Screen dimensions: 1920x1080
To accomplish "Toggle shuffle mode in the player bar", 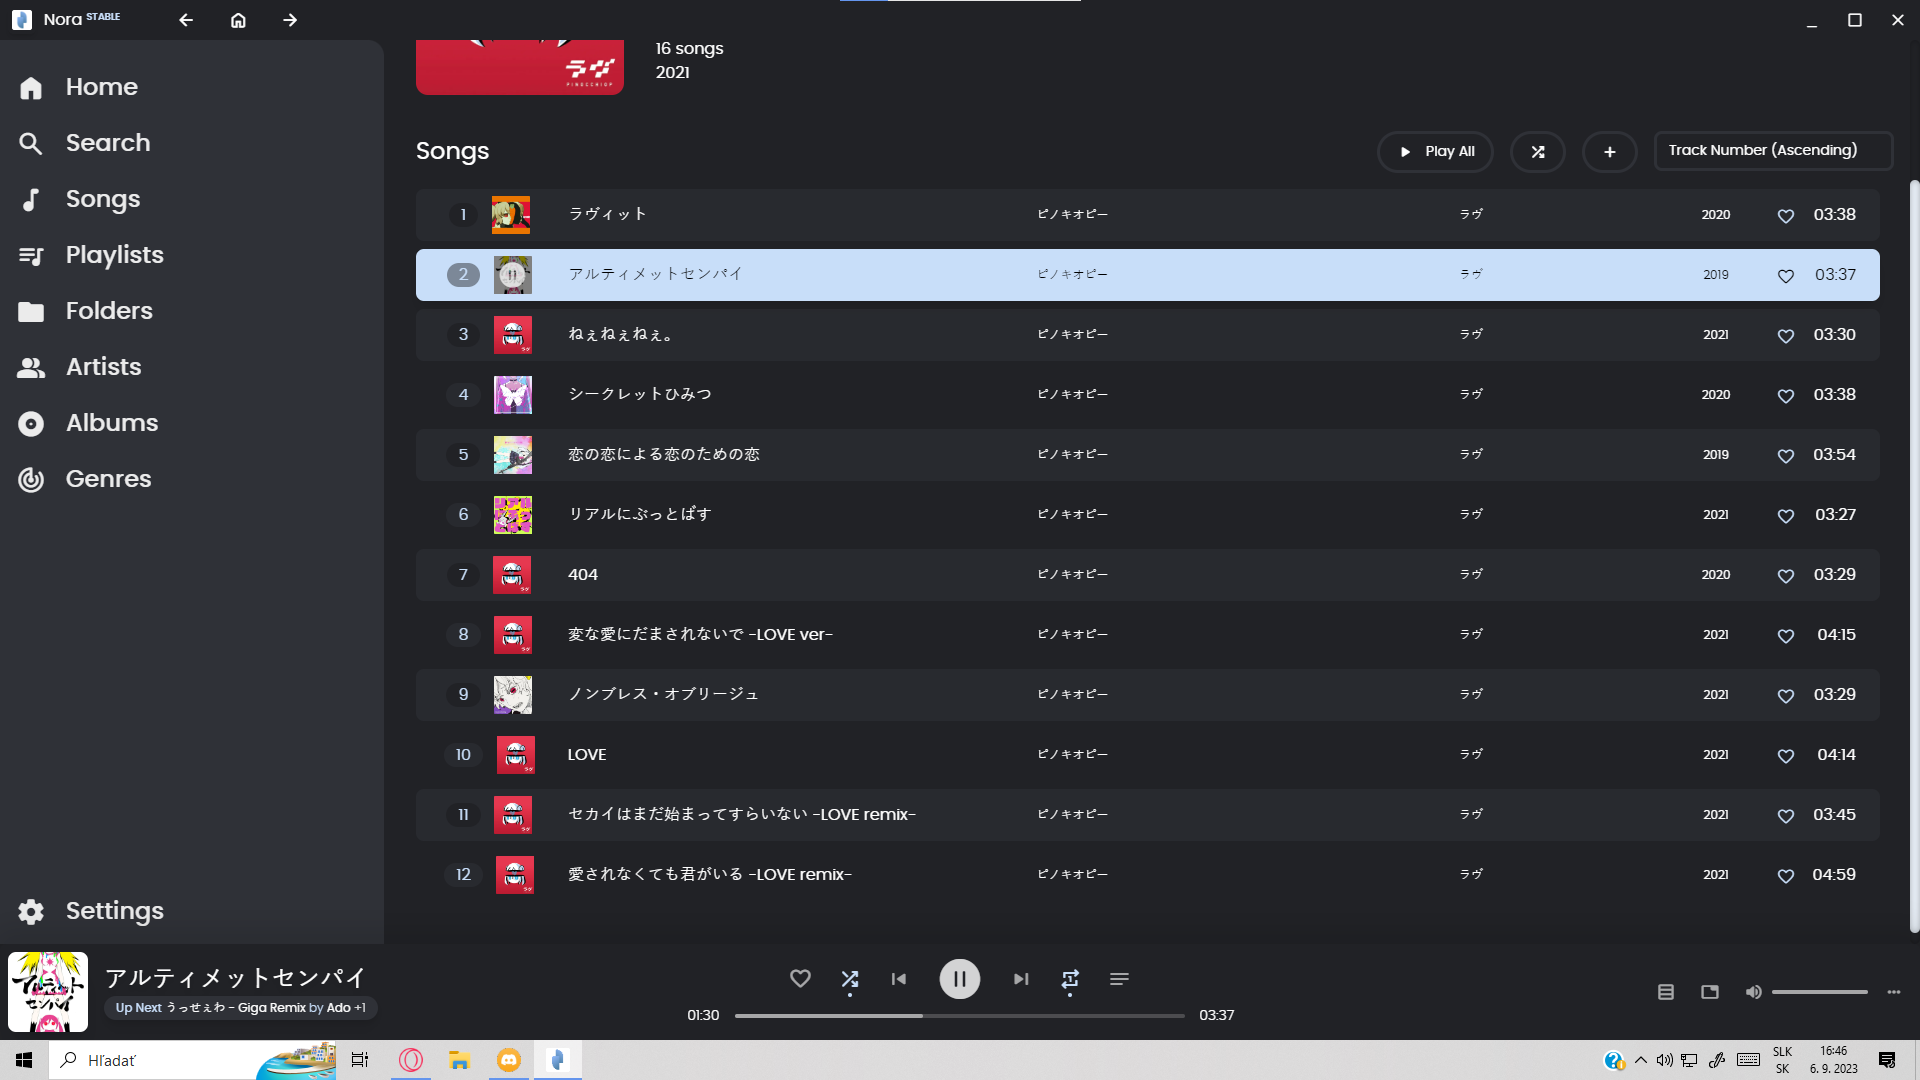I will [x=849, y=979].
